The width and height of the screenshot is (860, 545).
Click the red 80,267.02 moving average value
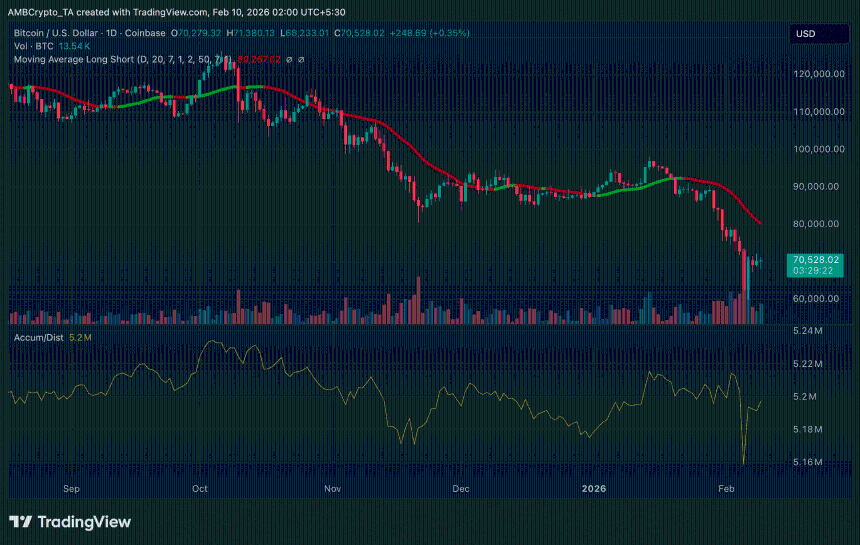pos(257,59)
